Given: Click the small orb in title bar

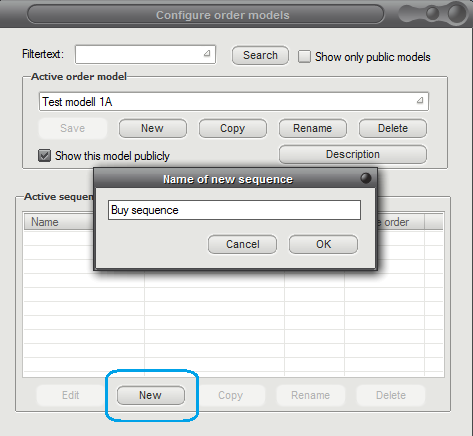Looking at the screenshot, I should (432, 13).
